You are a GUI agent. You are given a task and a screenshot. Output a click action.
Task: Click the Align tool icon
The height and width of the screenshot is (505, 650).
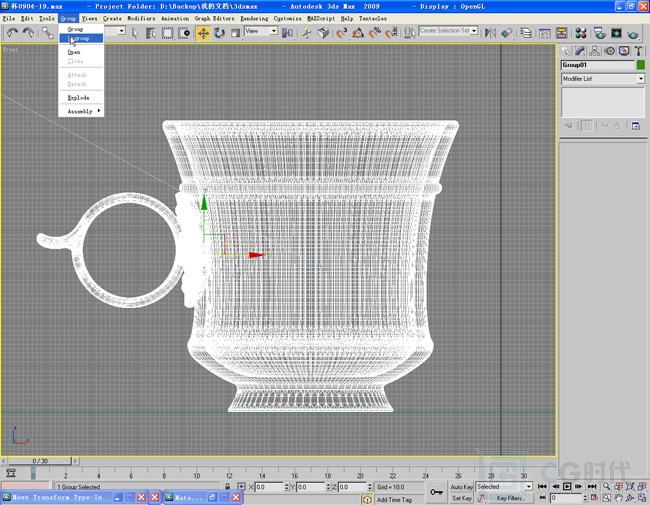click(x=507, y=33)
